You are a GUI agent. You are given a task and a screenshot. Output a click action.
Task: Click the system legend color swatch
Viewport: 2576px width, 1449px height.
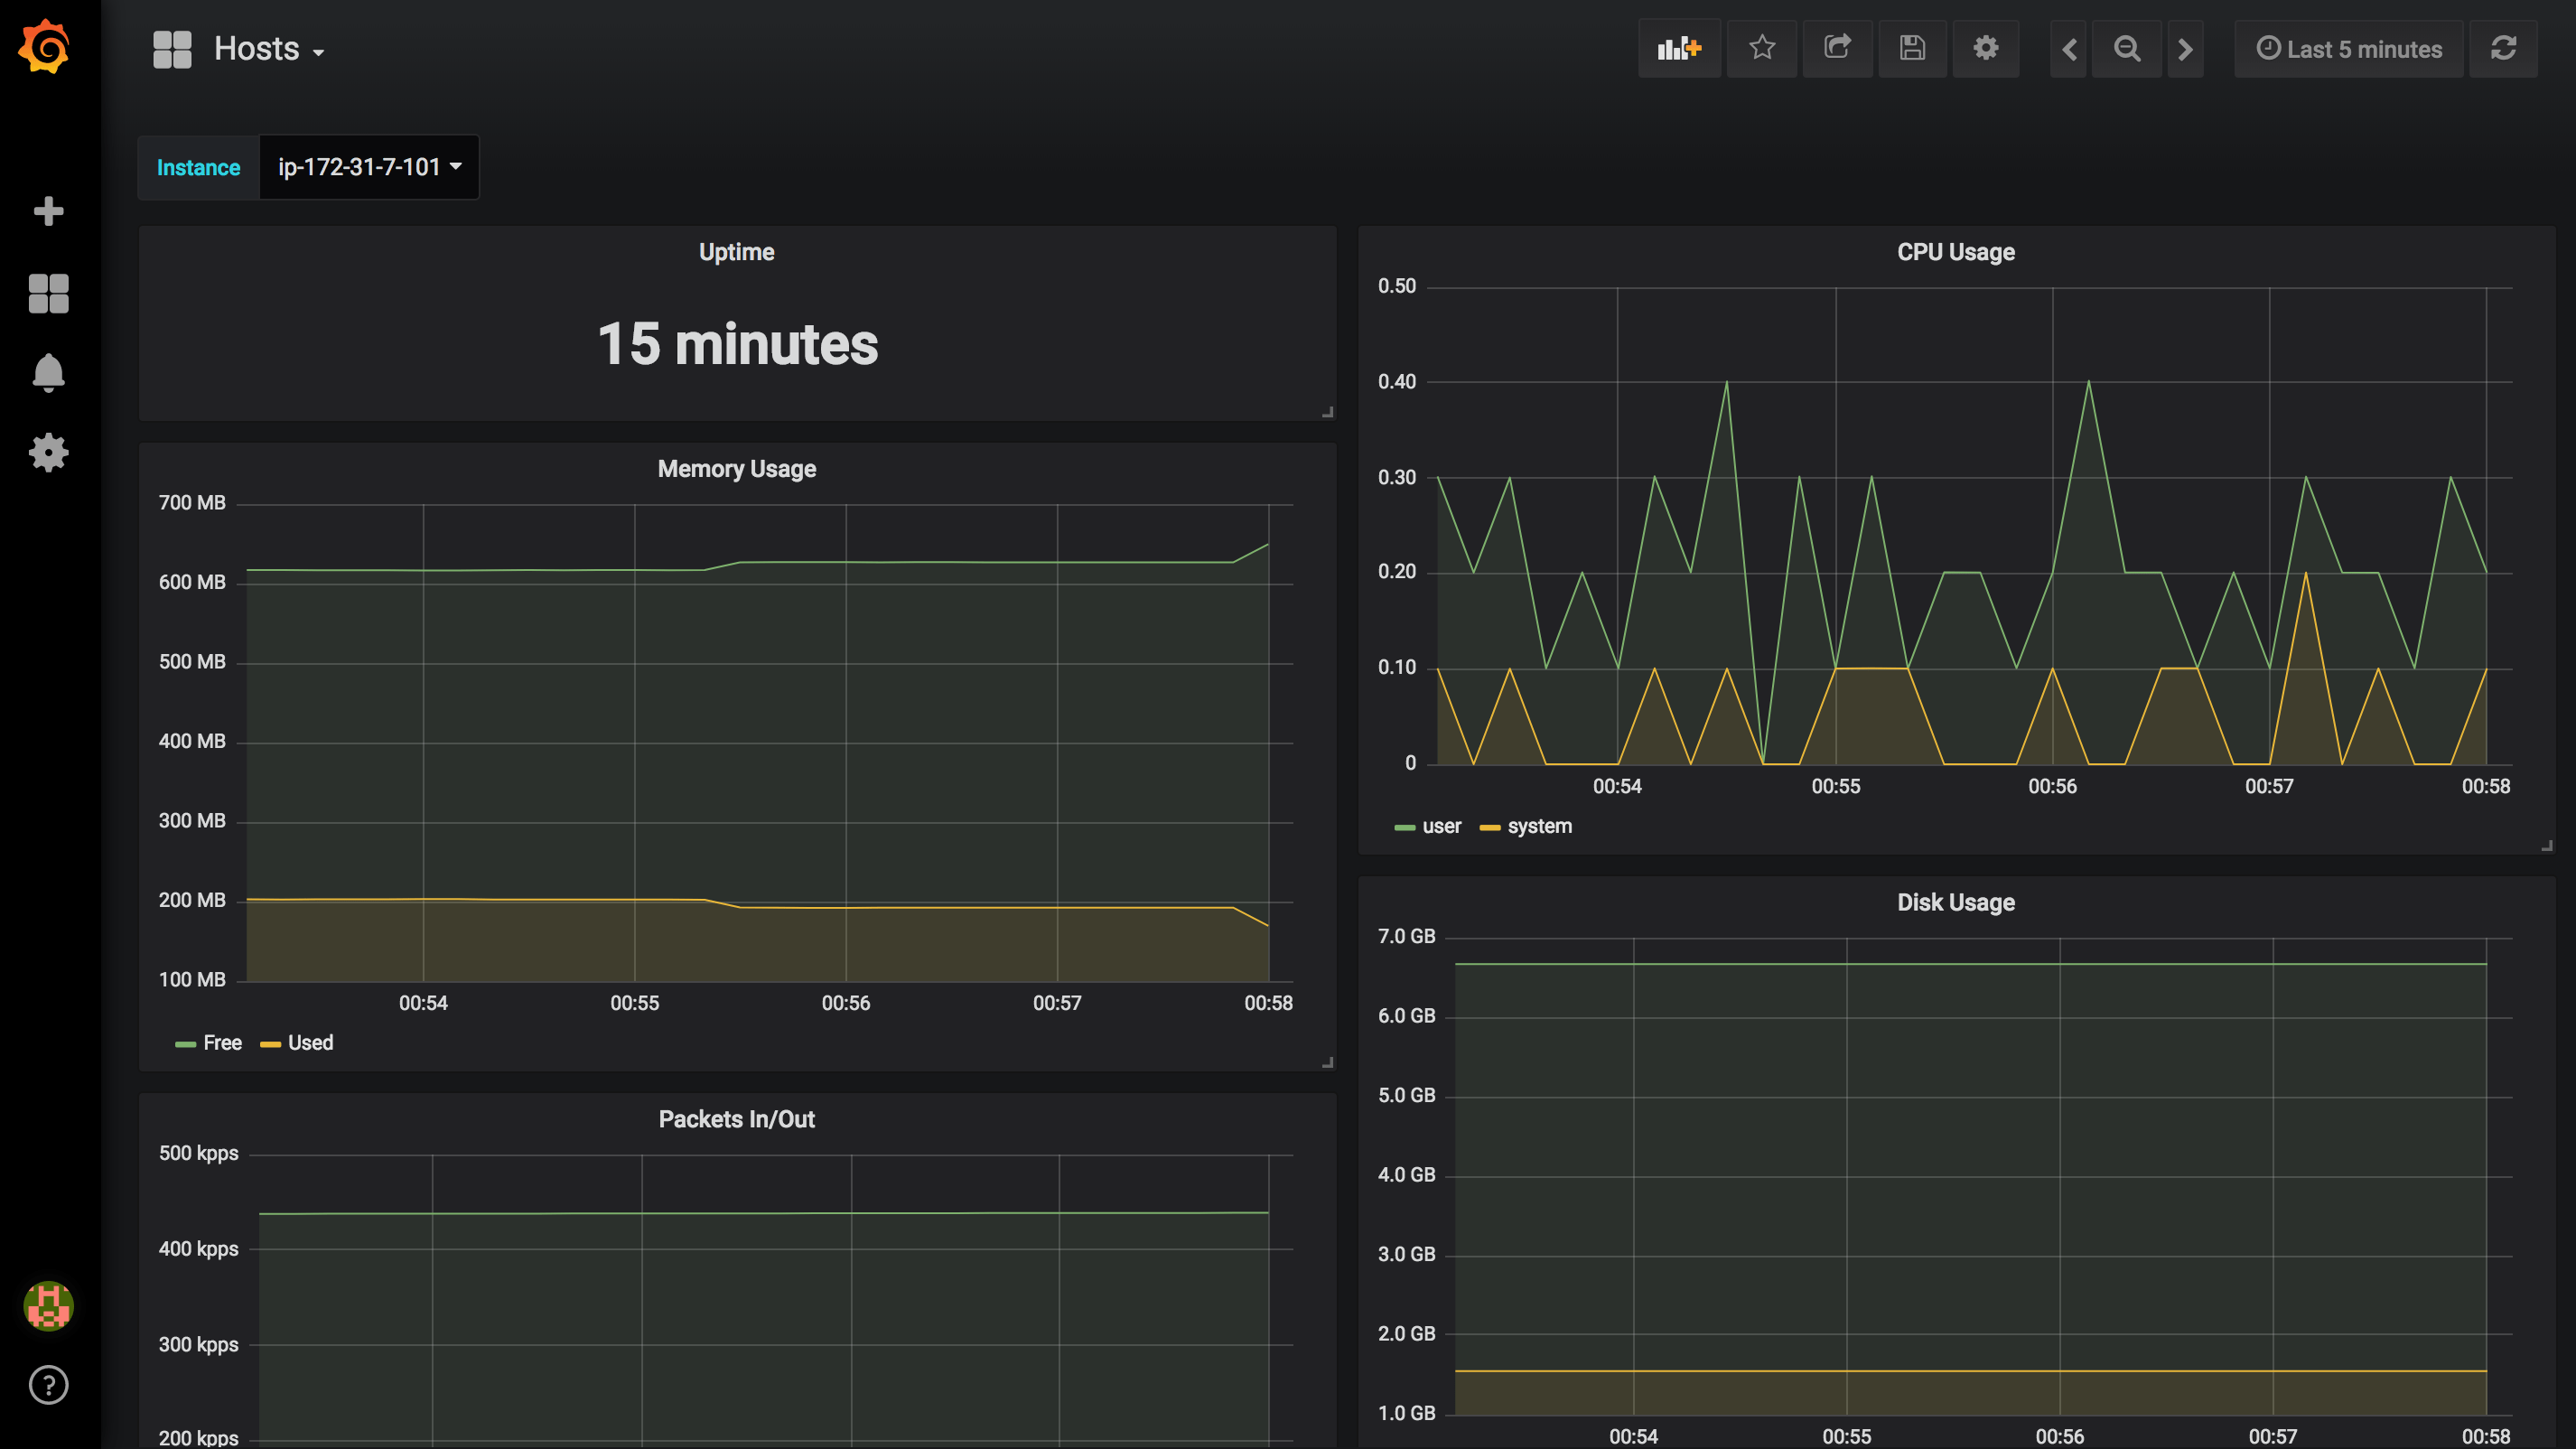[1489, 827]
